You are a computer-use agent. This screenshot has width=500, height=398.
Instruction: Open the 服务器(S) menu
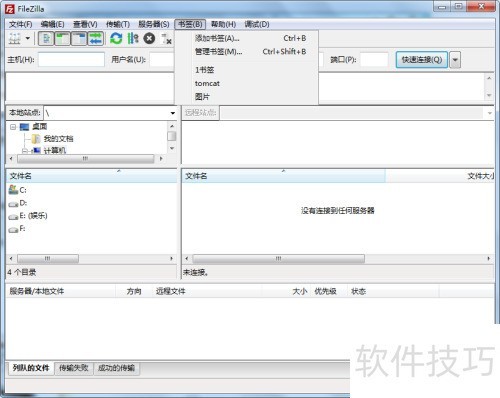pos(154,24)
